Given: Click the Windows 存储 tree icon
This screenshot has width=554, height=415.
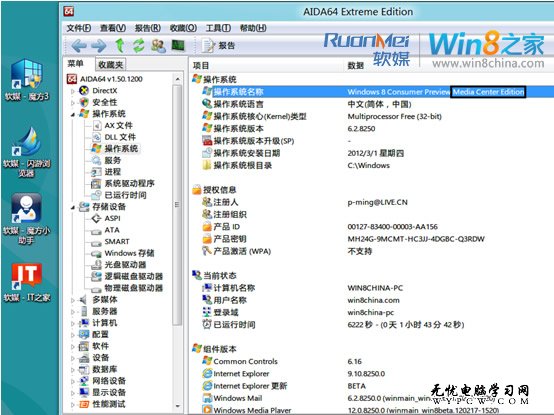Looking at the screenshot, I should pos(96,254).
